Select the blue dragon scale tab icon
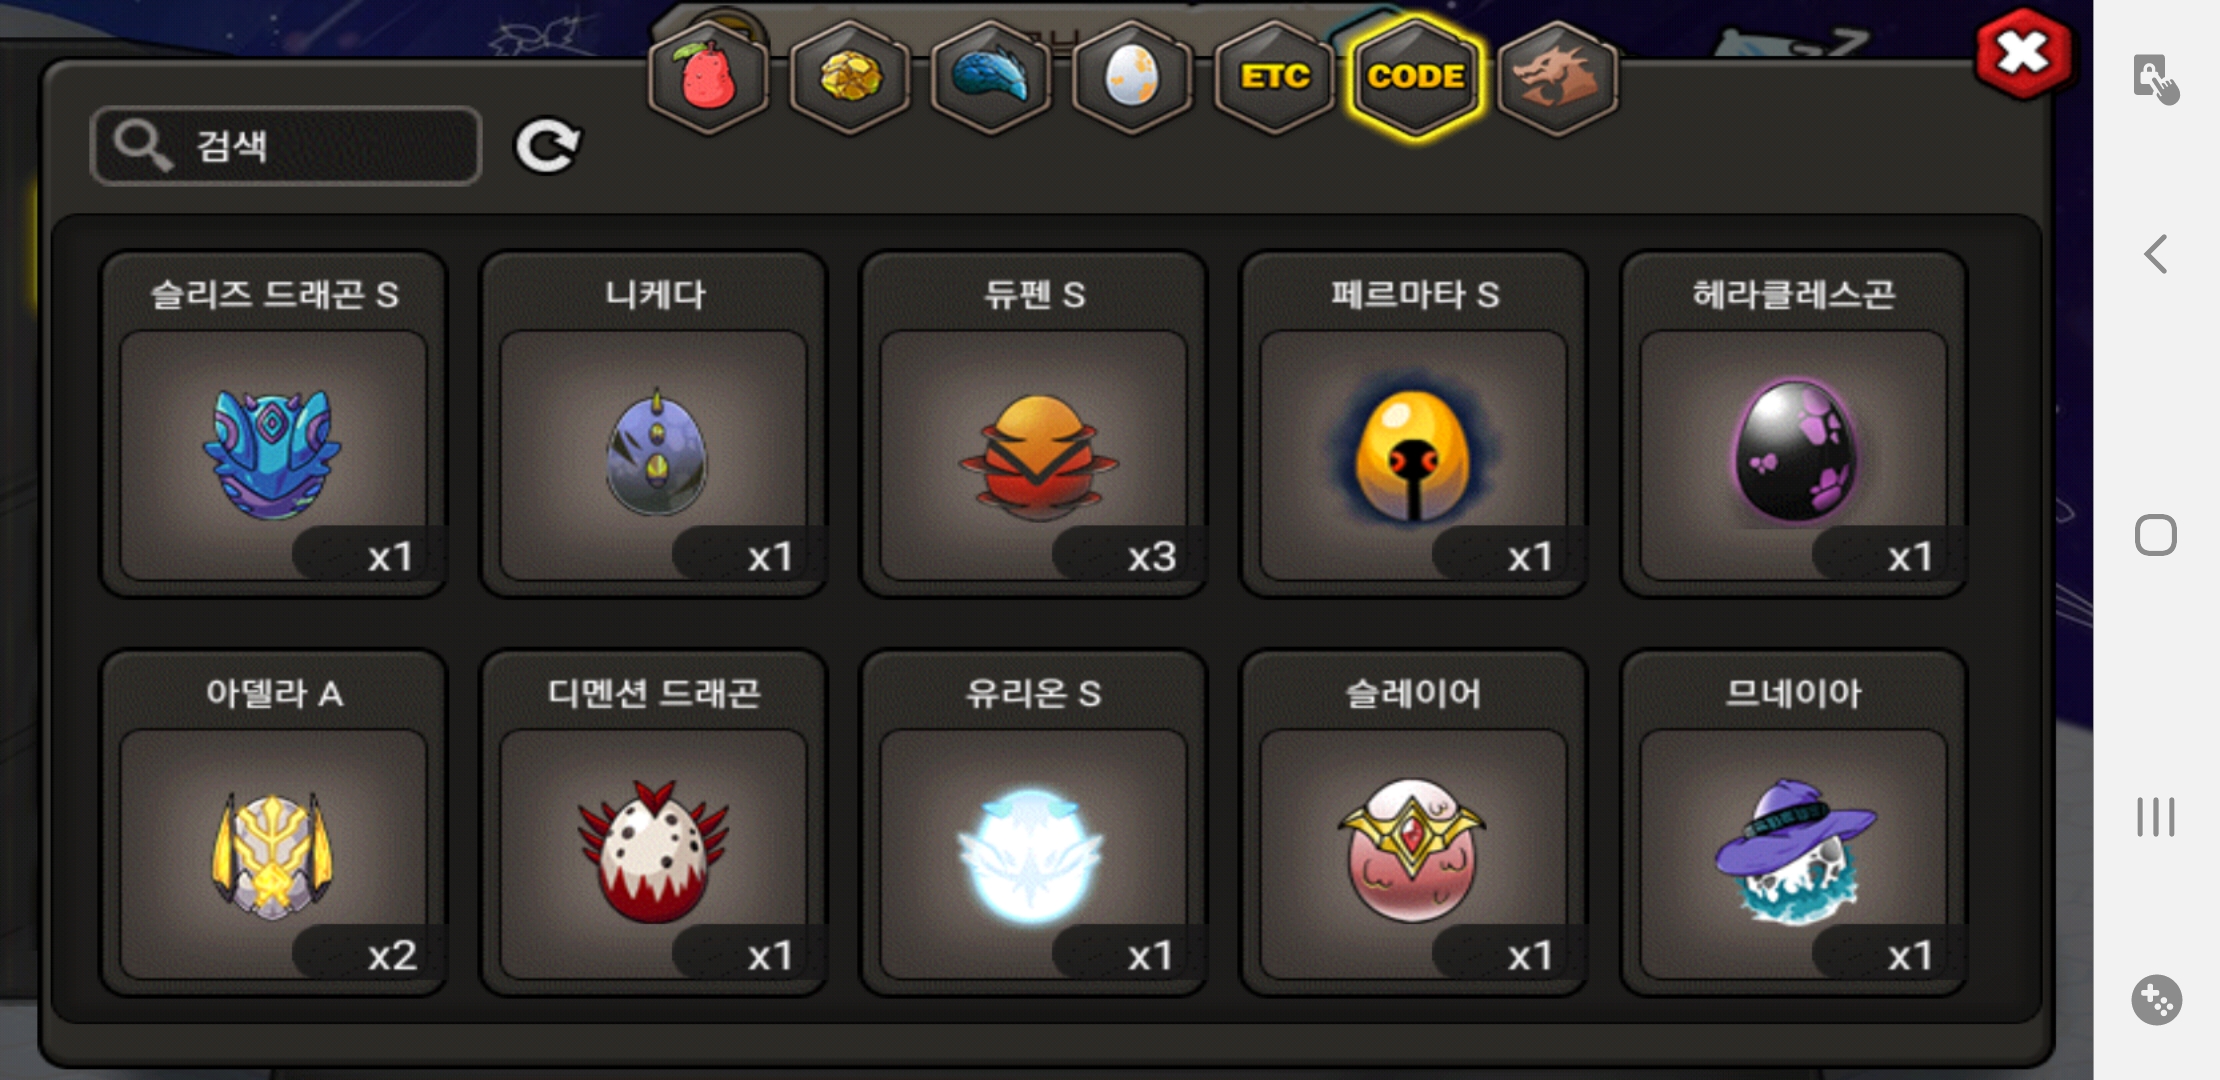Screen dimensions: 2220x1080 coord(991,77)
